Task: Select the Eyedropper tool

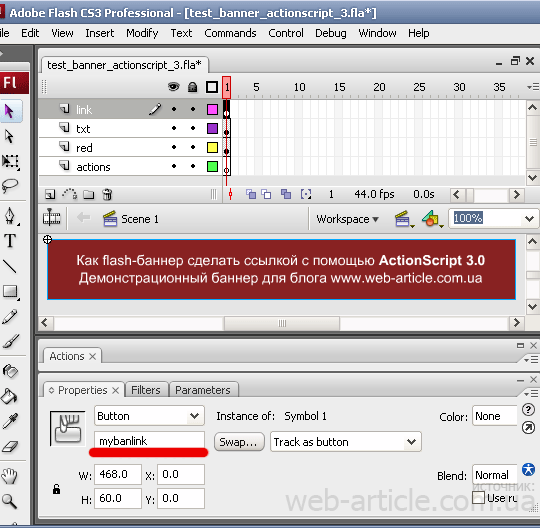Action: click(10, 421)
